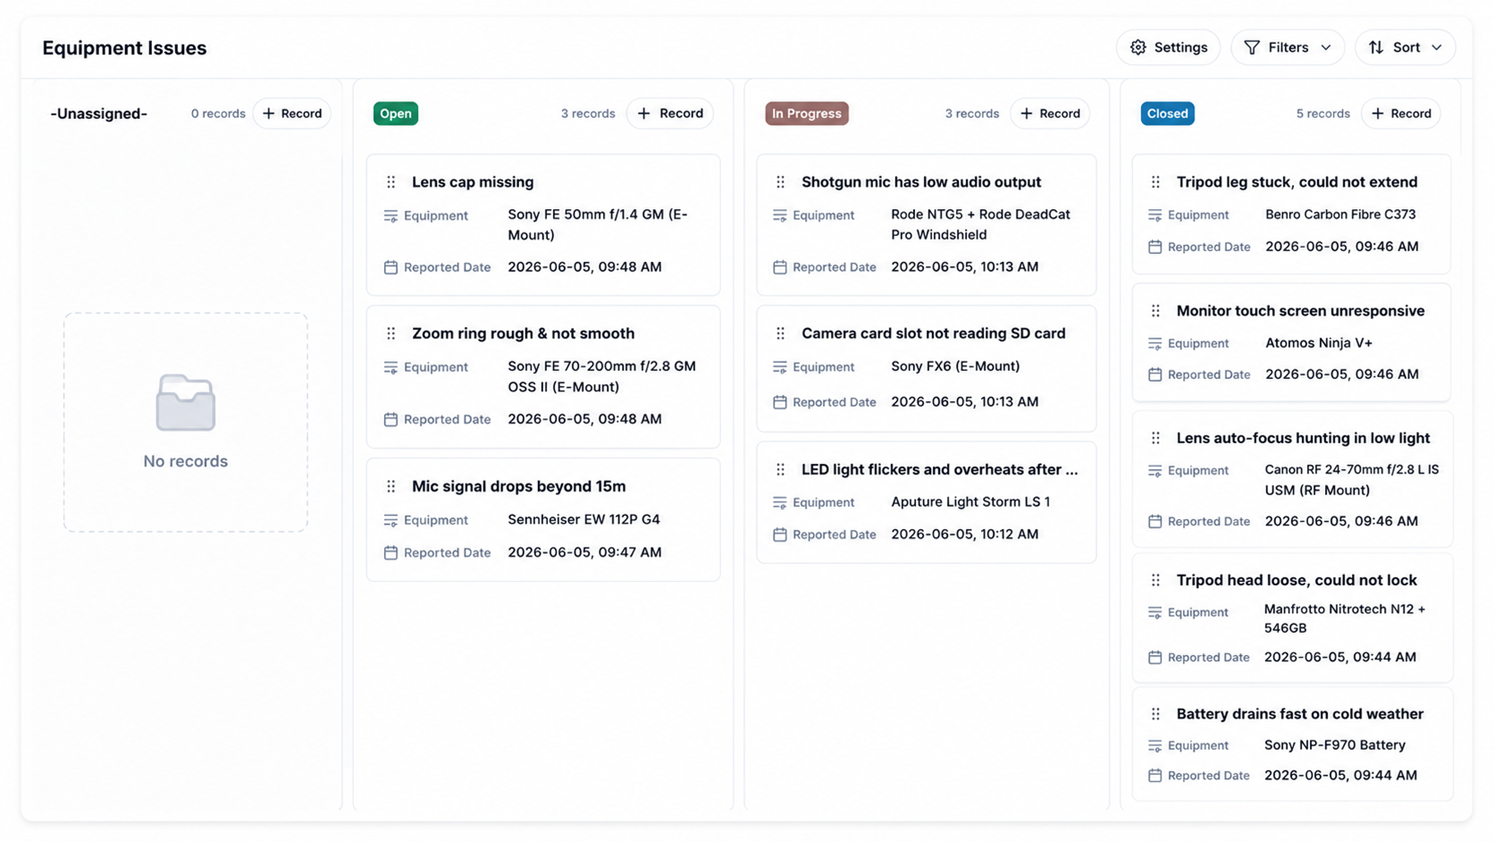Click the -Unassigned- column header
The height and width of the screenshot is (841, 1494).
(99, 114)
